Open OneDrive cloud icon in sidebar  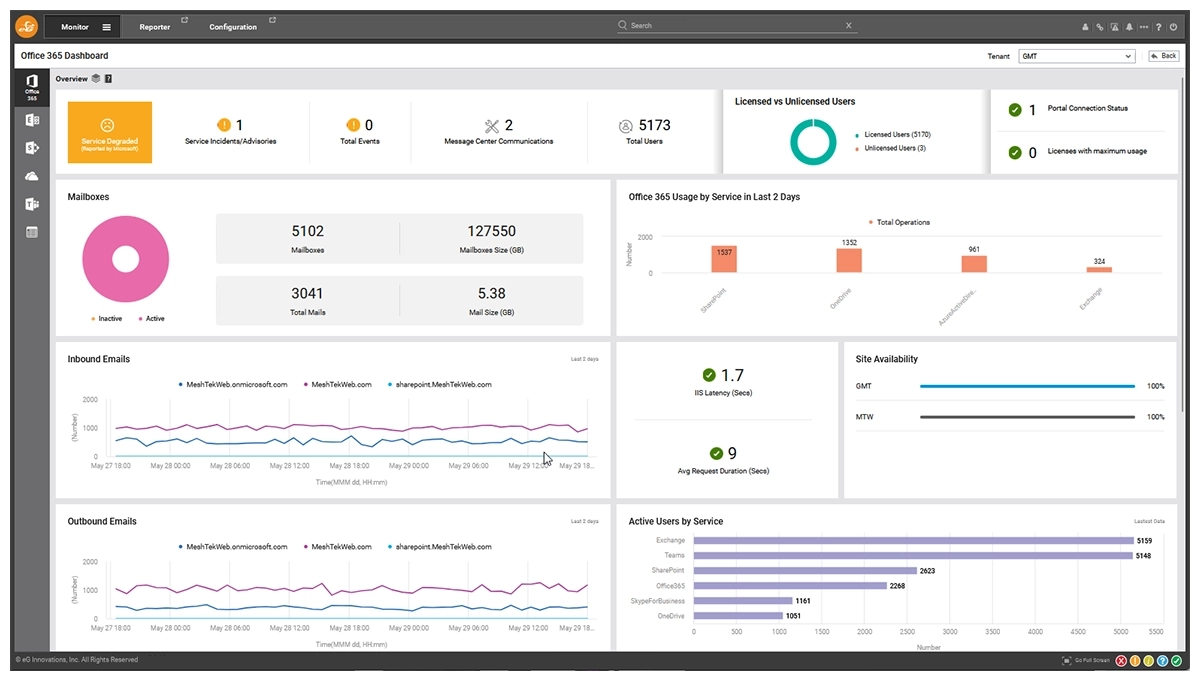(32, 176)
